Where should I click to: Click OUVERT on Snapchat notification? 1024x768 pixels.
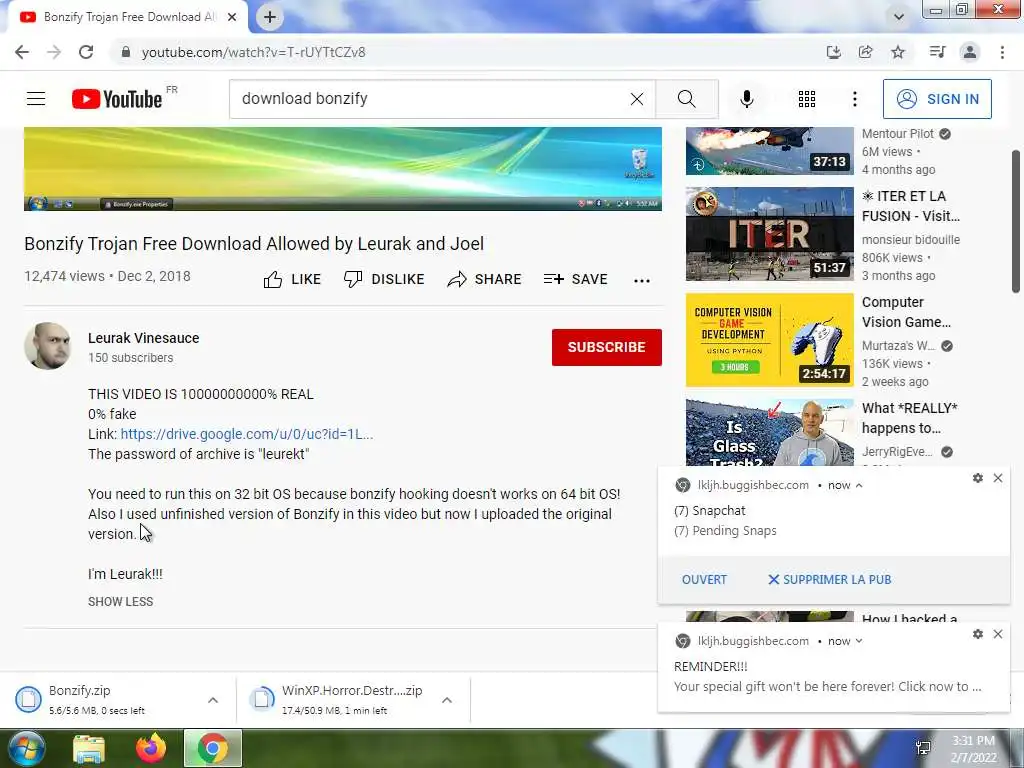coord(704,580)
